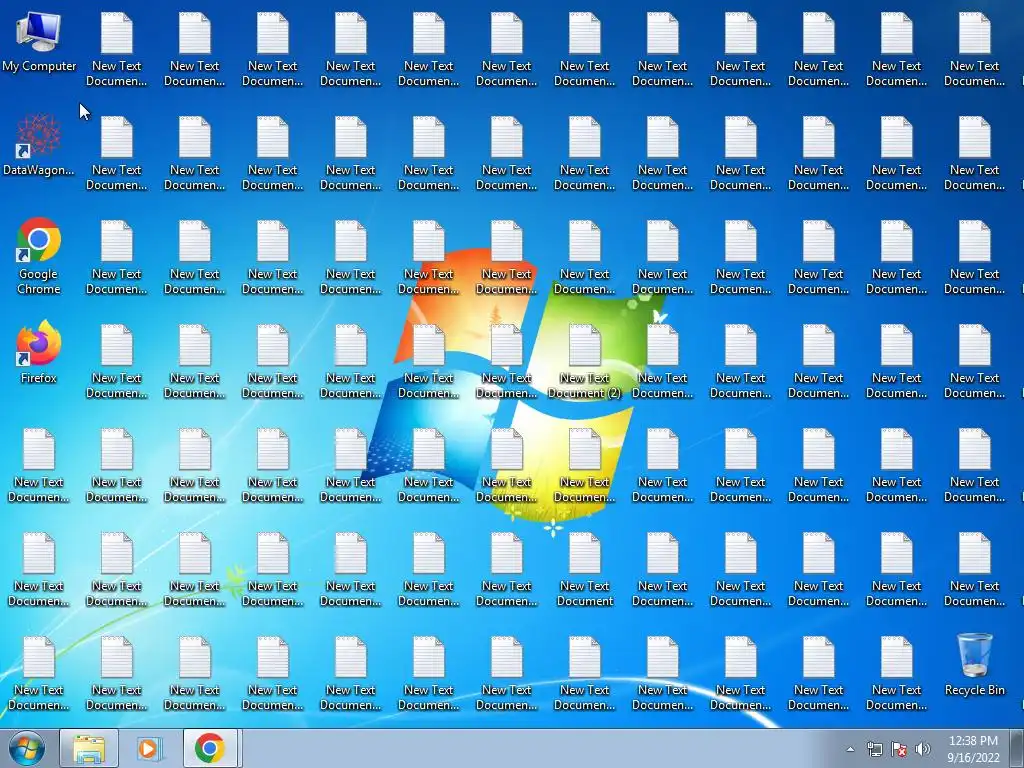
Task: Select the New Text Document (2) file
Action: point(584,362)
